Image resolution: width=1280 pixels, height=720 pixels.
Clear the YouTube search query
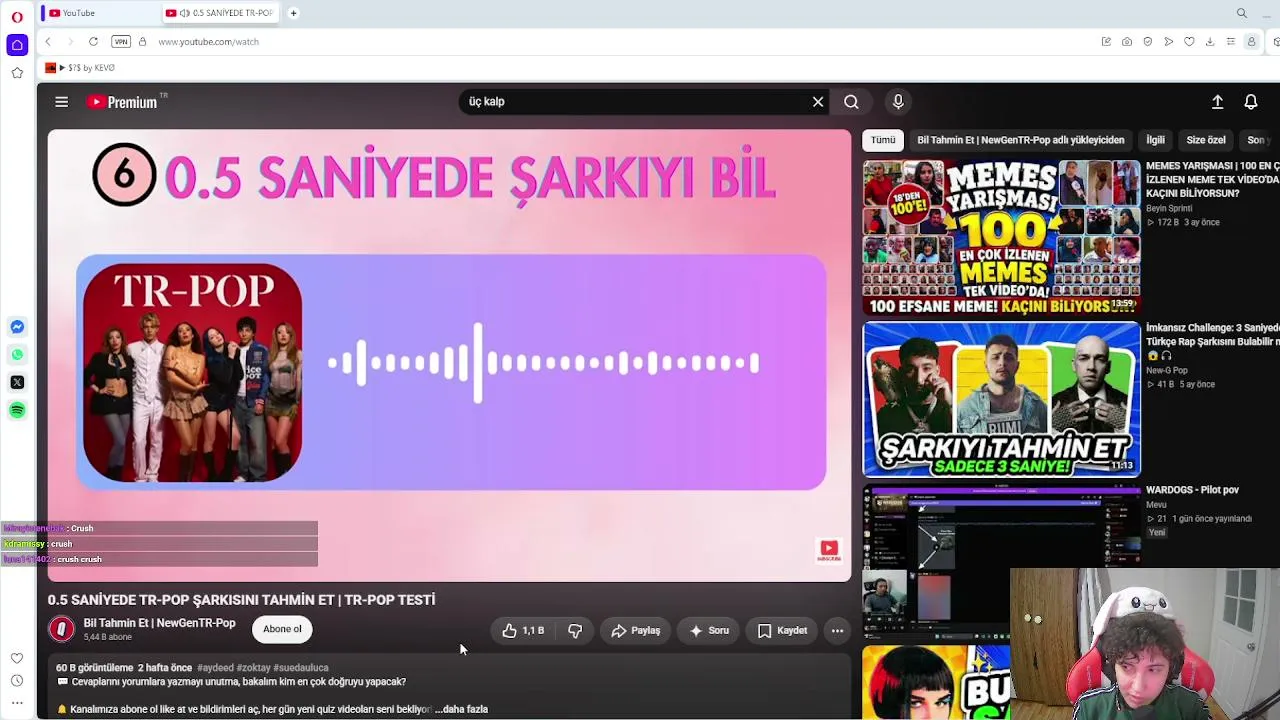click(x=818, y=102)
